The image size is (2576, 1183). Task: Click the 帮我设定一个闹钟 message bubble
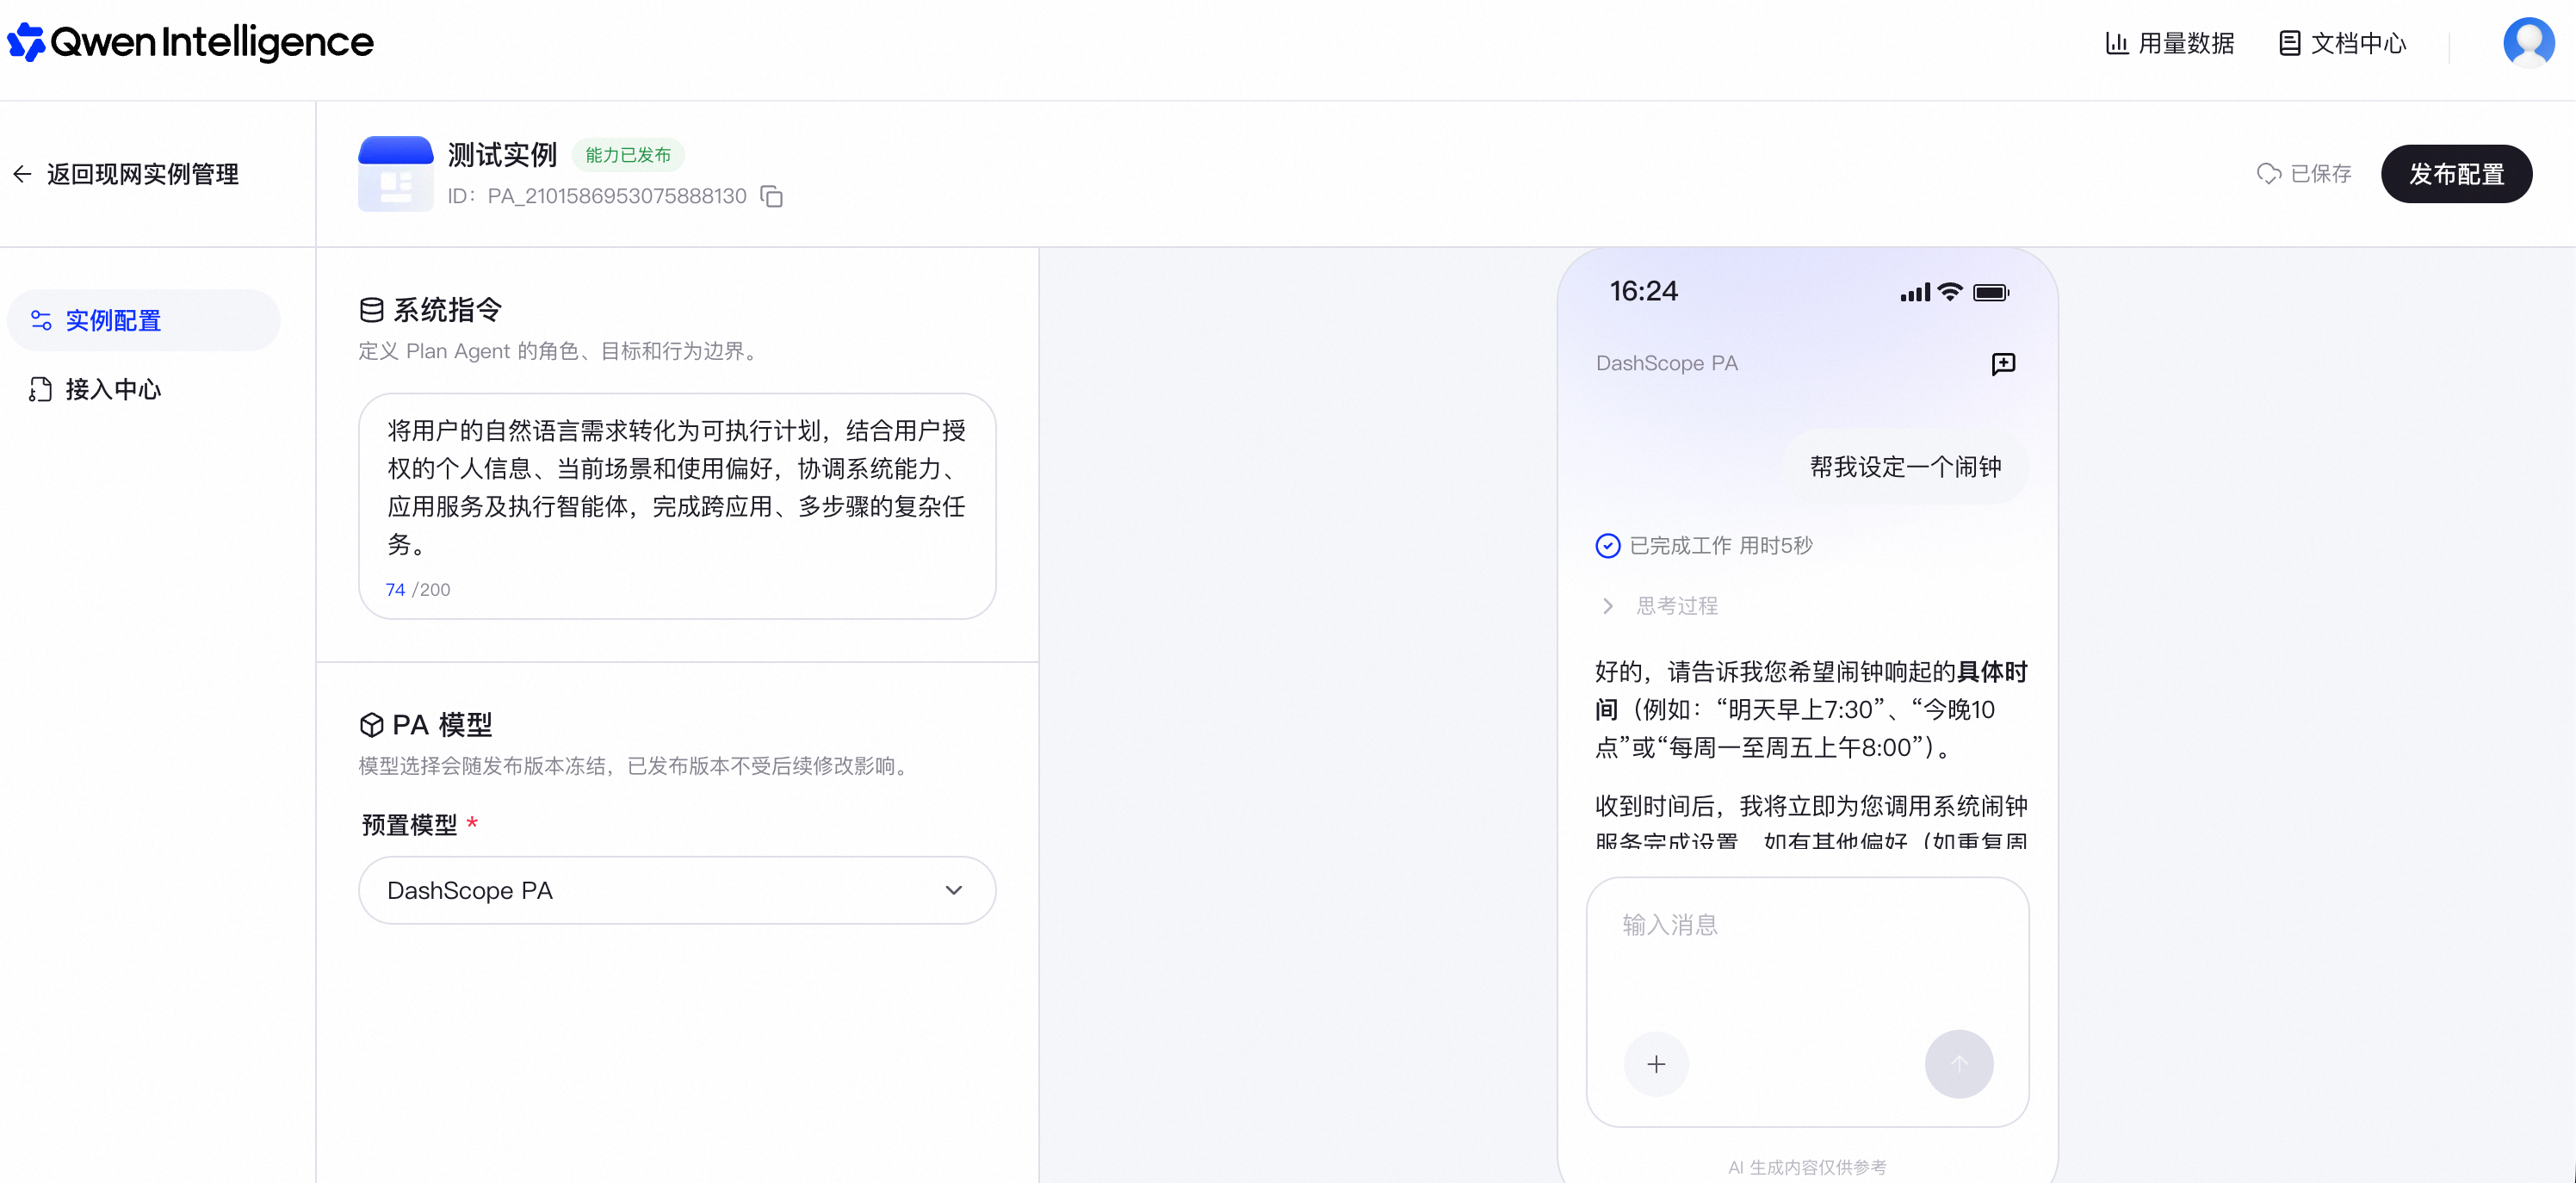pos(1905,467)
